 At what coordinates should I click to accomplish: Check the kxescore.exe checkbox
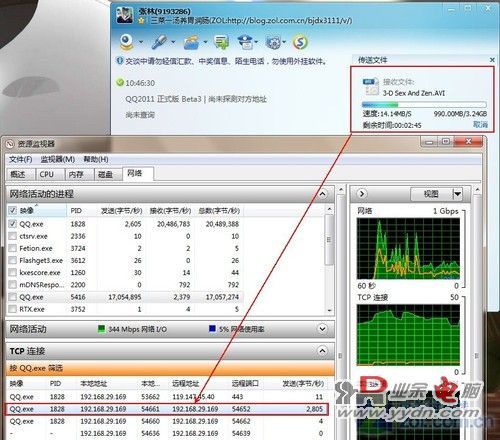[12, 272]
